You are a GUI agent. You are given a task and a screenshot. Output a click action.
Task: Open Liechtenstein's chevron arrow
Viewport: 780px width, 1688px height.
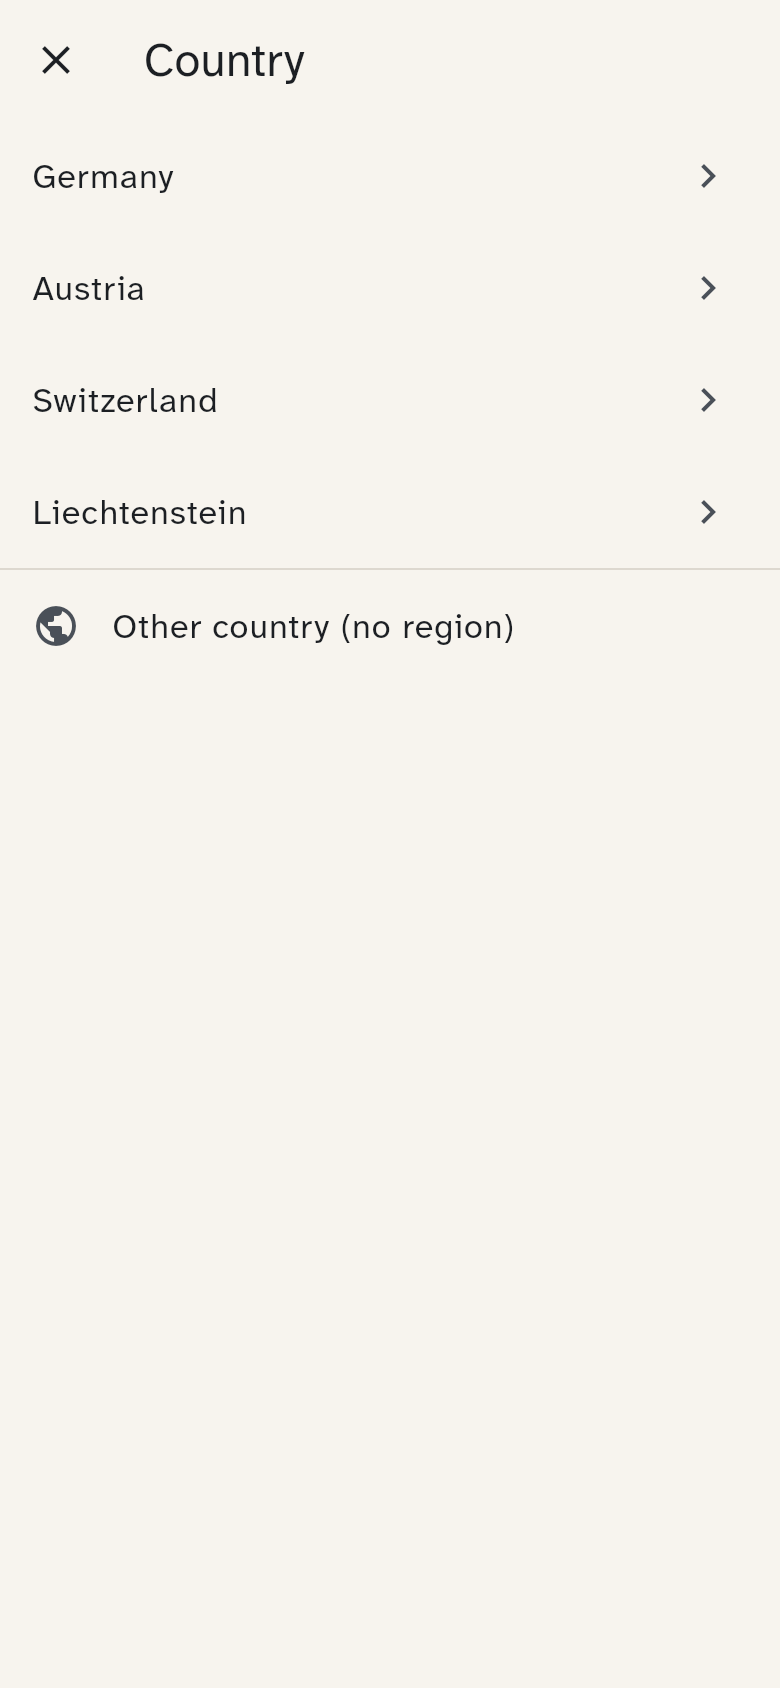pyautogui.click(x=708, y=512)
